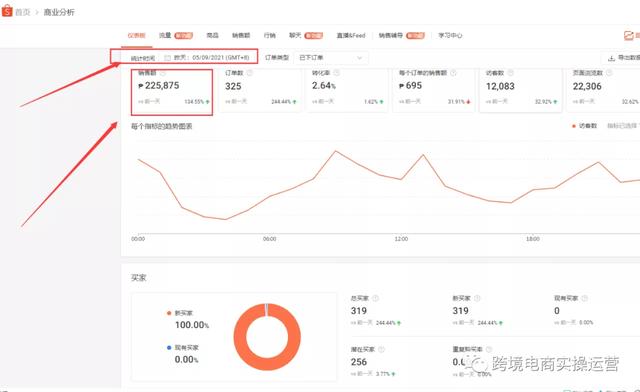Click the 00:00 time axis label
640x392 pixels.
[x=138, y=239]
